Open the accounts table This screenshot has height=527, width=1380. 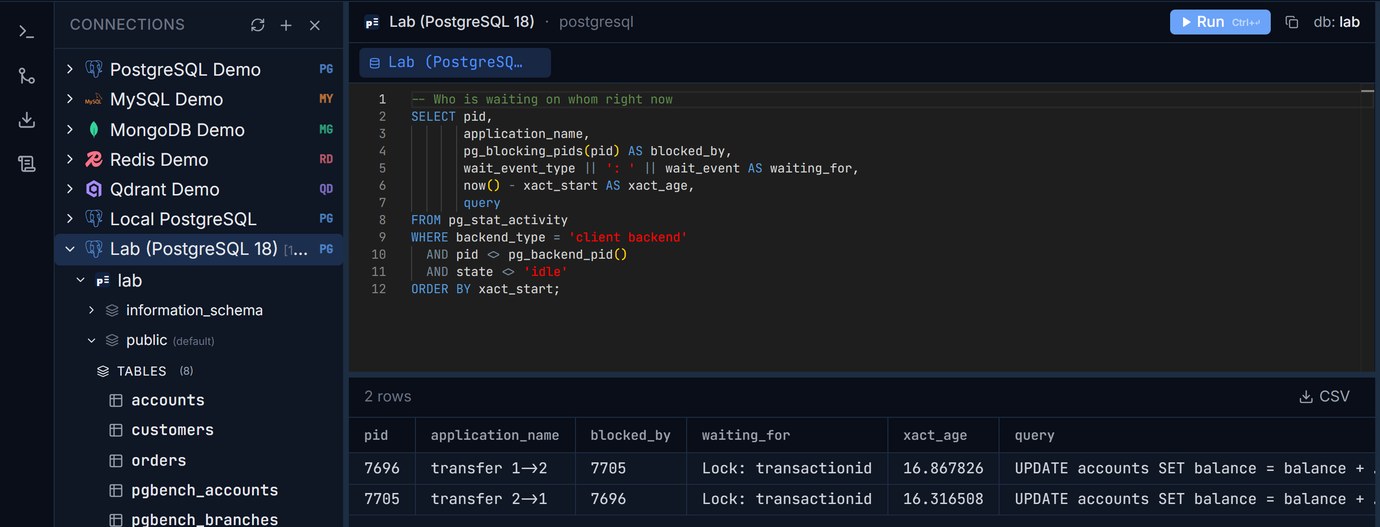click(x=168, y=400)
